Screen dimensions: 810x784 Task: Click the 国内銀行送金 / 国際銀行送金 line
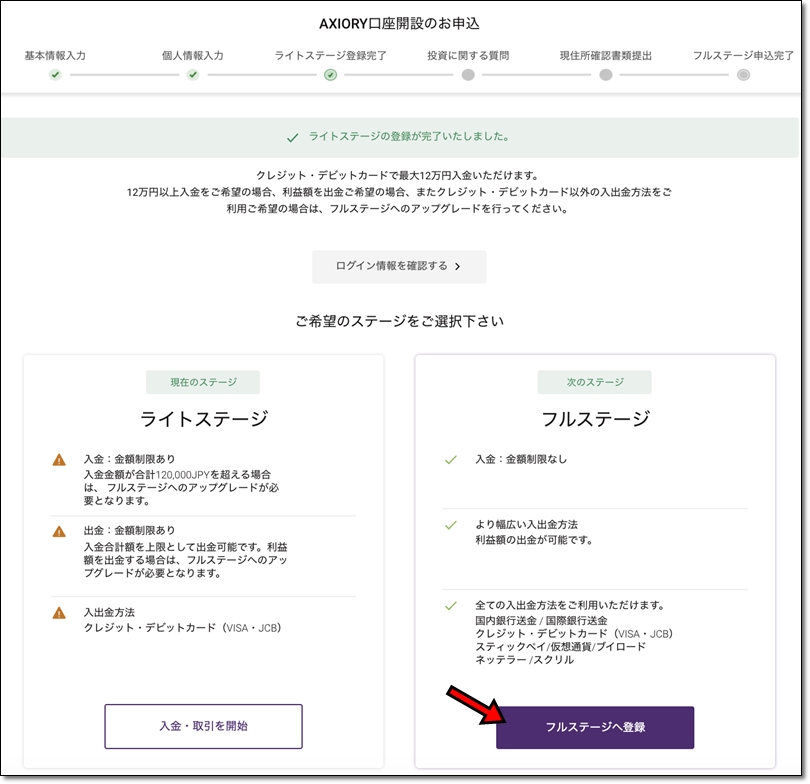pyautogui.click(x=541, y=620)
